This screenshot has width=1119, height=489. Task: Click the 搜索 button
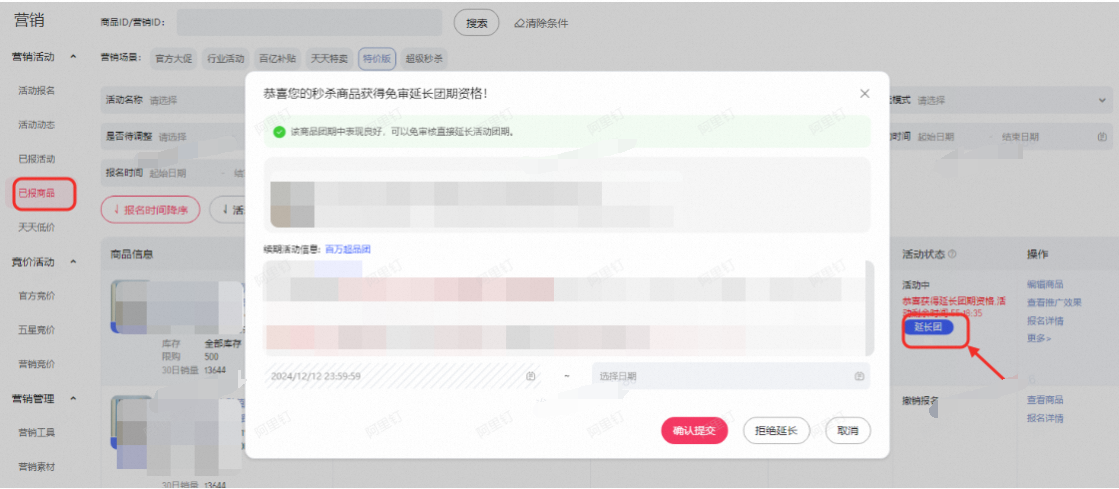[476, 23]
